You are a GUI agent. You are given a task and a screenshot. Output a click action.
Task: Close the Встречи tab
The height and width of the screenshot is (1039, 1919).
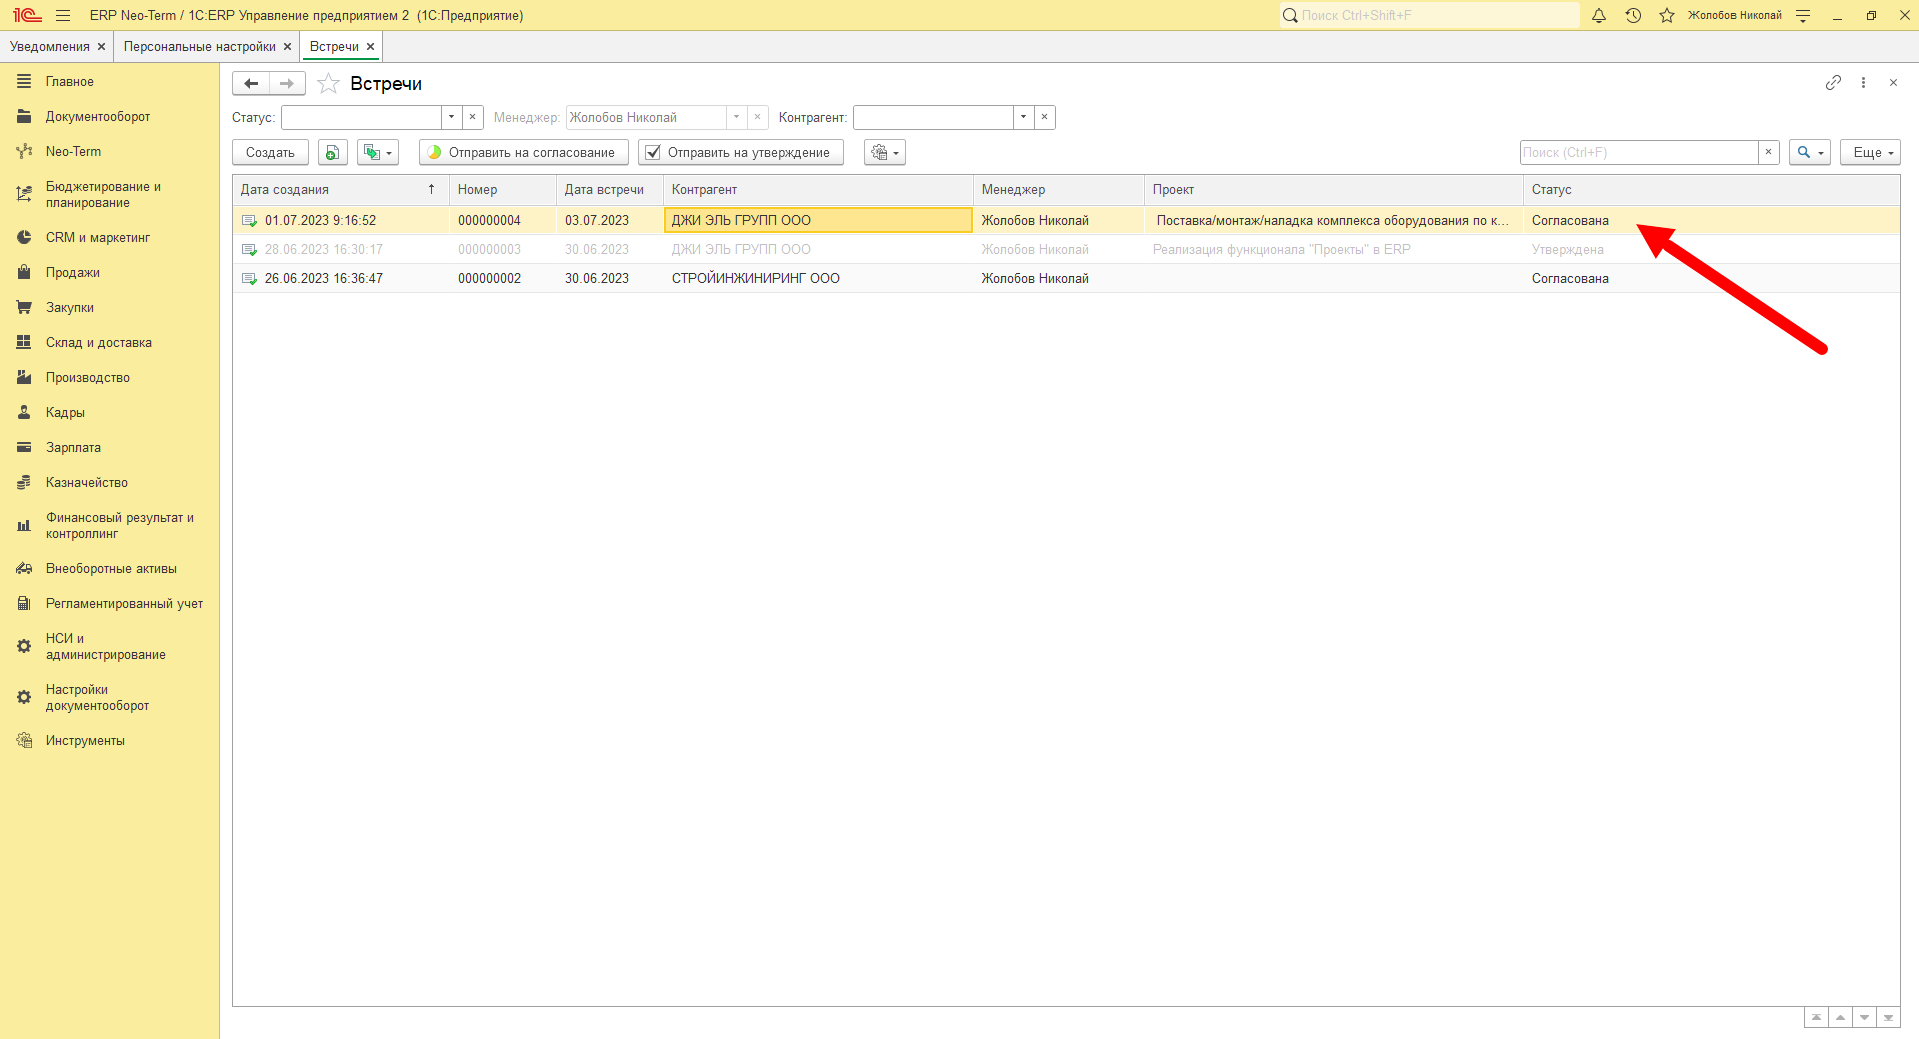coord(371,46)
